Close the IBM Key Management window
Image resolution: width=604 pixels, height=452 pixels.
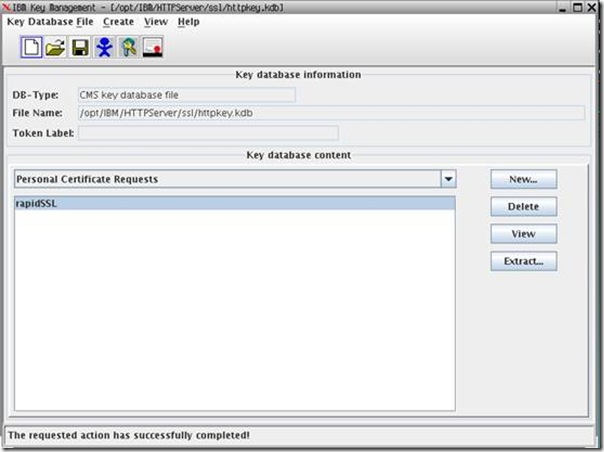click(x=591, y=7)
